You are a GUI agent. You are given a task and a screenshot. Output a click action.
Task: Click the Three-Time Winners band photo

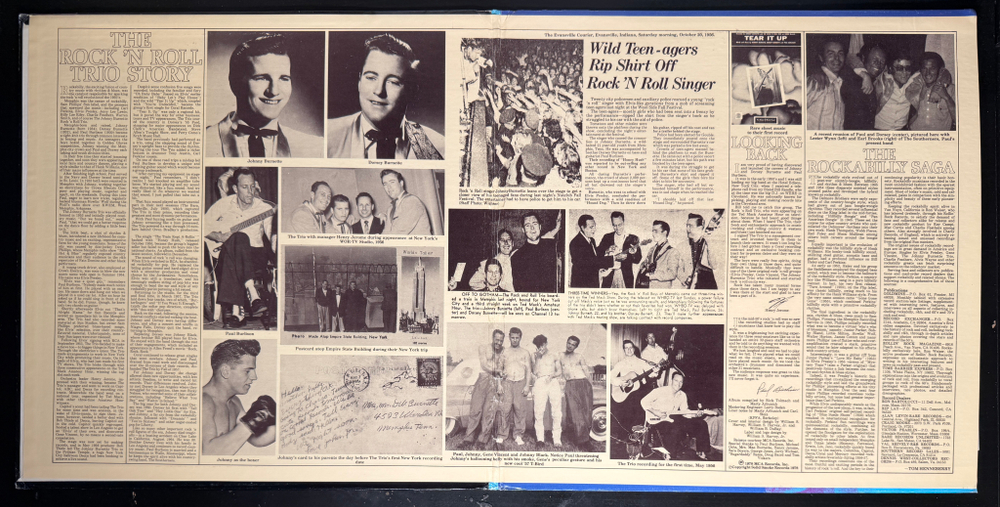646,250
